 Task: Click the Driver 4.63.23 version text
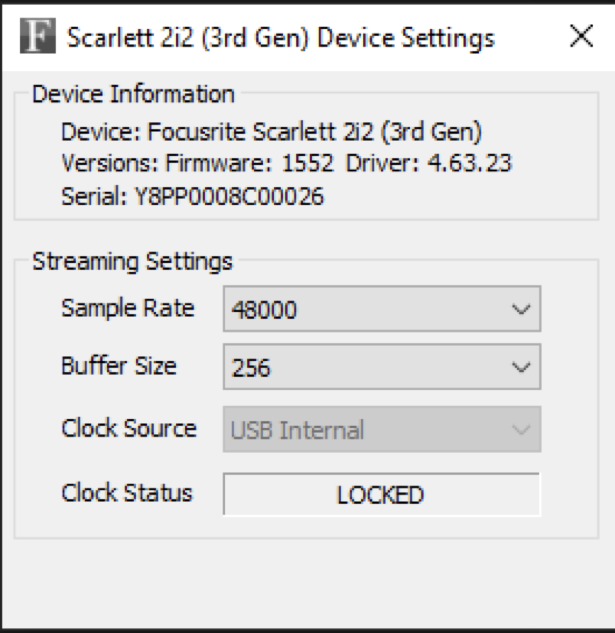click(430, 164)
